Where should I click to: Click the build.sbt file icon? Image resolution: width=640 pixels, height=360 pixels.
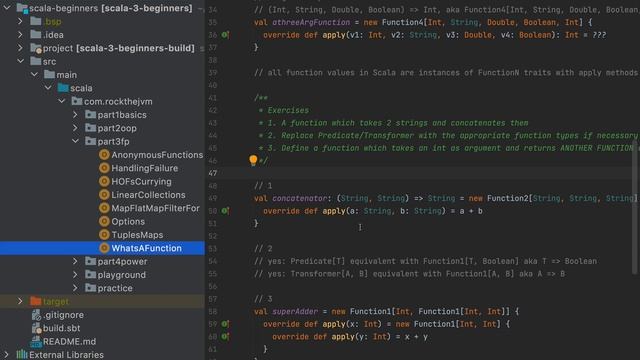[x=36, y=328]
